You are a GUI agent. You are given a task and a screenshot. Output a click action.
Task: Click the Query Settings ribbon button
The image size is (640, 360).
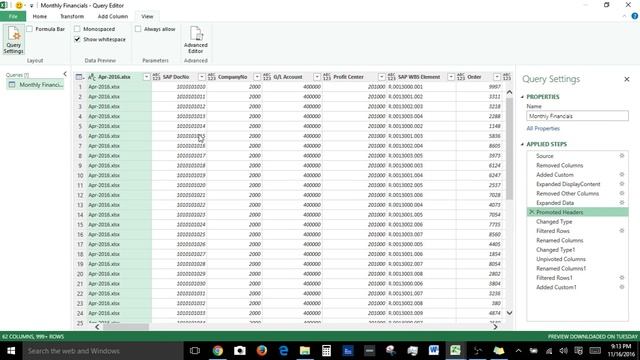[13, 40]
